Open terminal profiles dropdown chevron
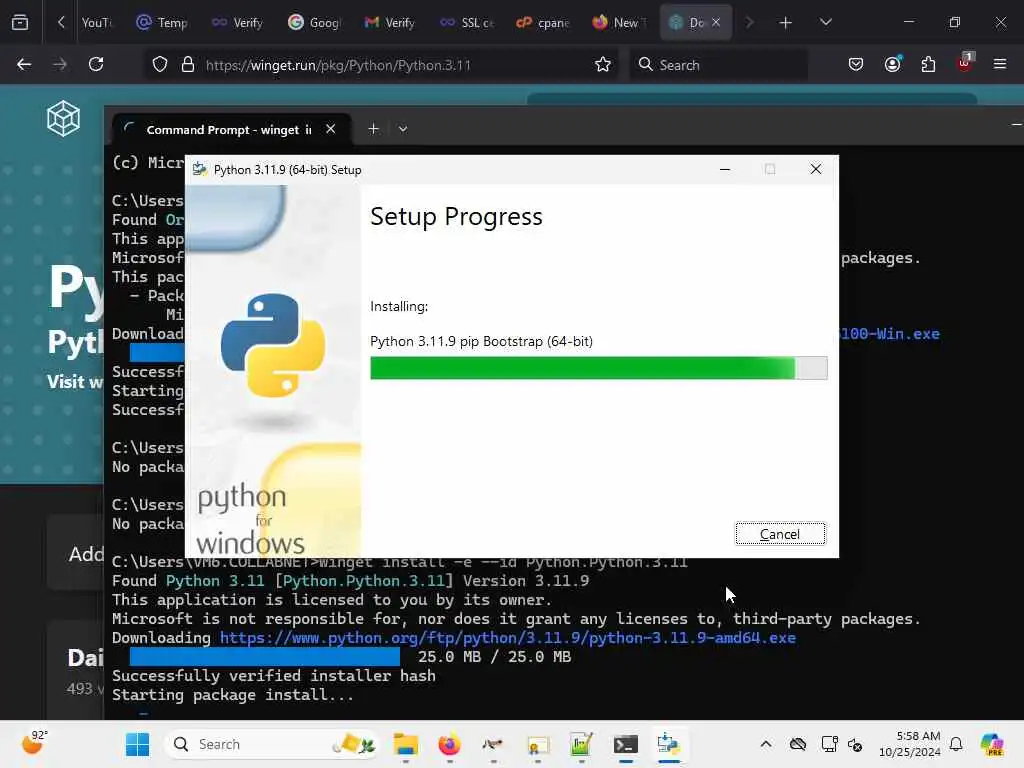Screen dimensions: 1024x768 coord(403,129)
